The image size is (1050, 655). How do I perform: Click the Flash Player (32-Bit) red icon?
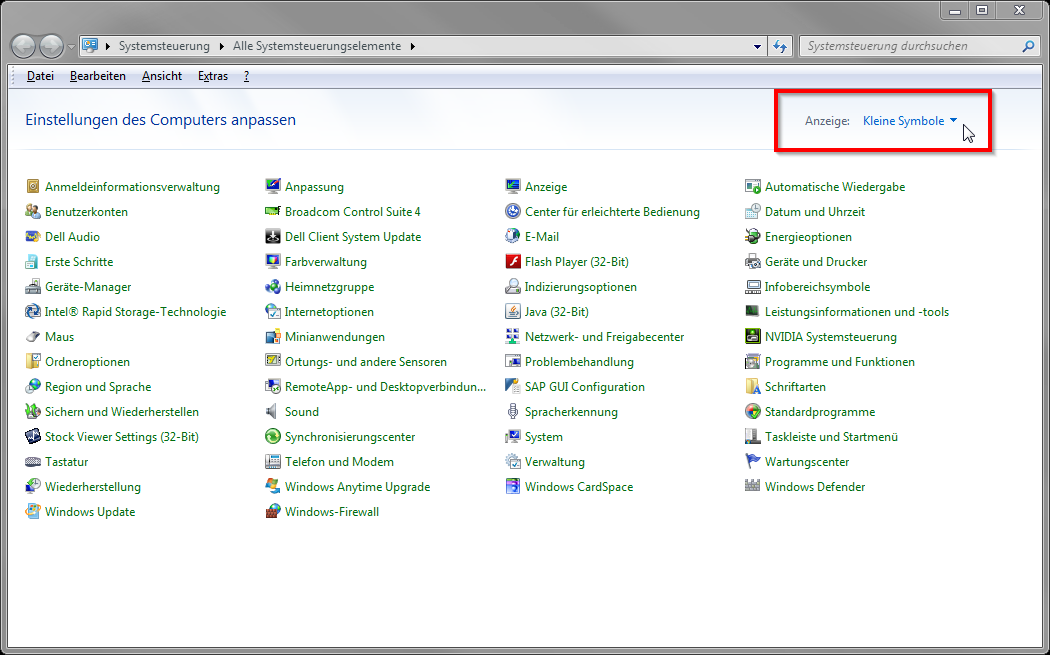pyautogui.click(x=513, y=262)
